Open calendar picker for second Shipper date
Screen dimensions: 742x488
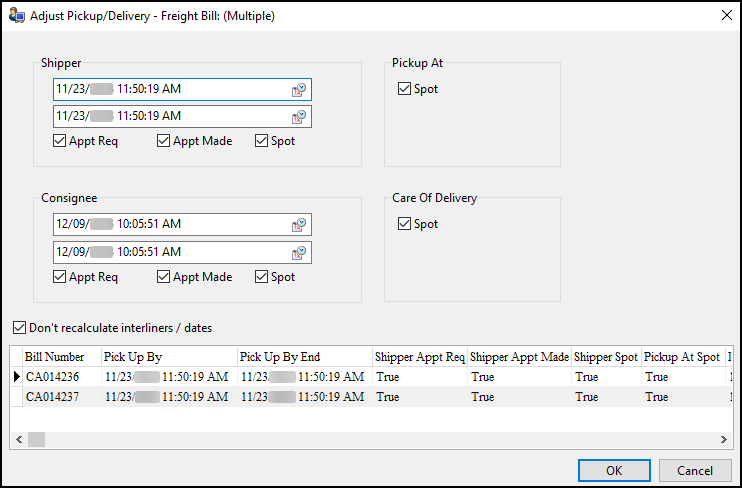(x=299, y=117)
